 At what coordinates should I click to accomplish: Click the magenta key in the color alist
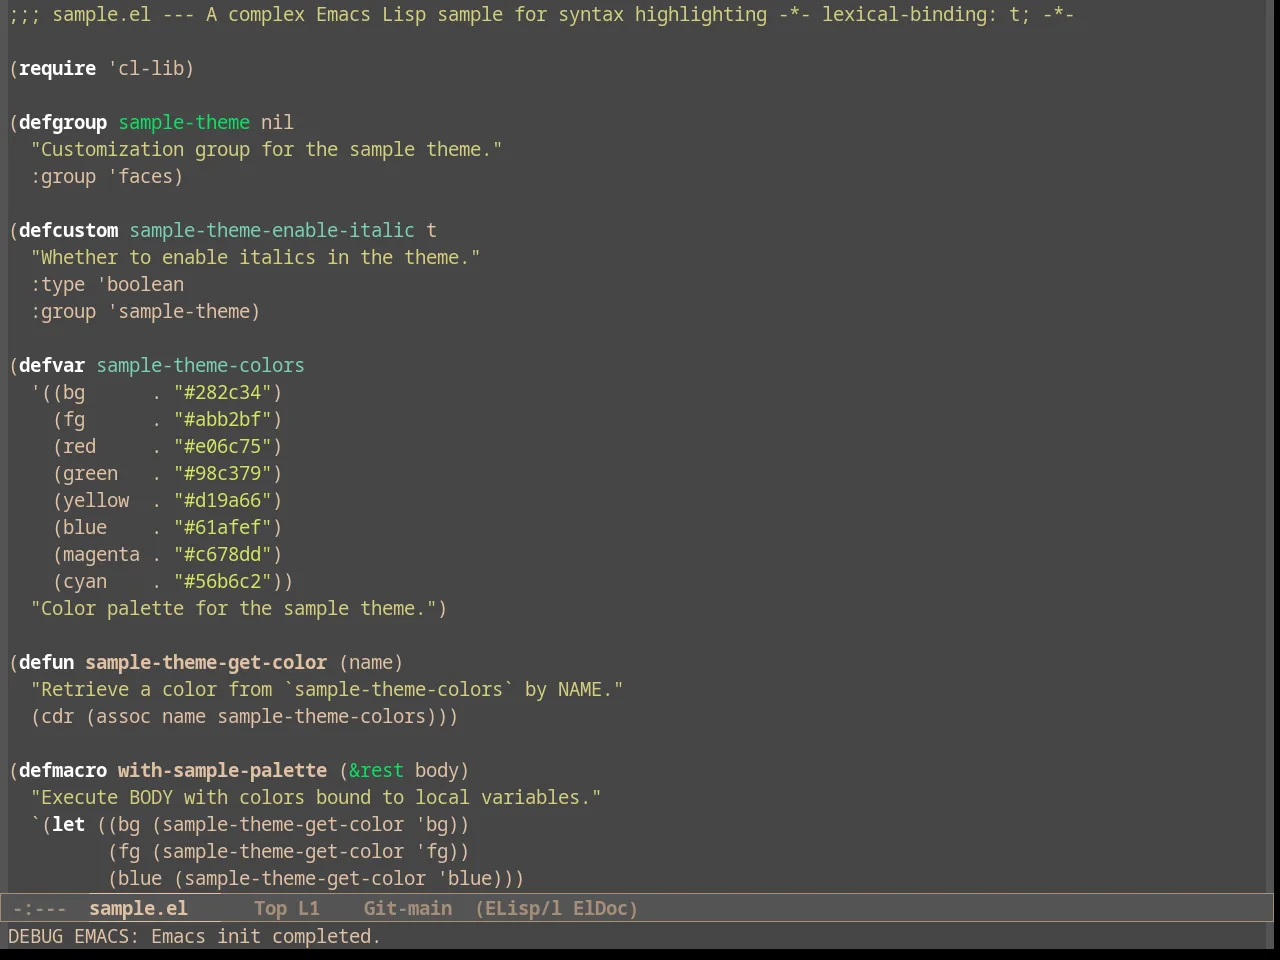(101, 554)
